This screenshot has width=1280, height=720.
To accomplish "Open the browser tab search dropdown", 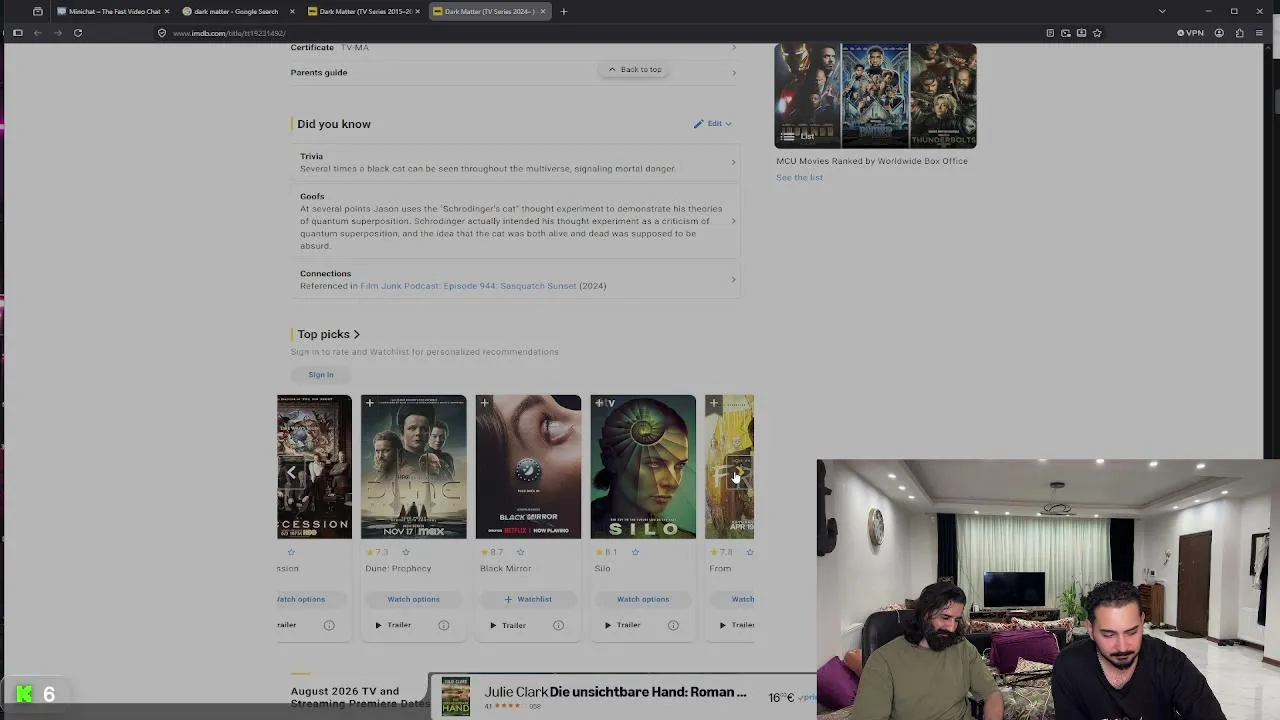I will coord(1162,11).
